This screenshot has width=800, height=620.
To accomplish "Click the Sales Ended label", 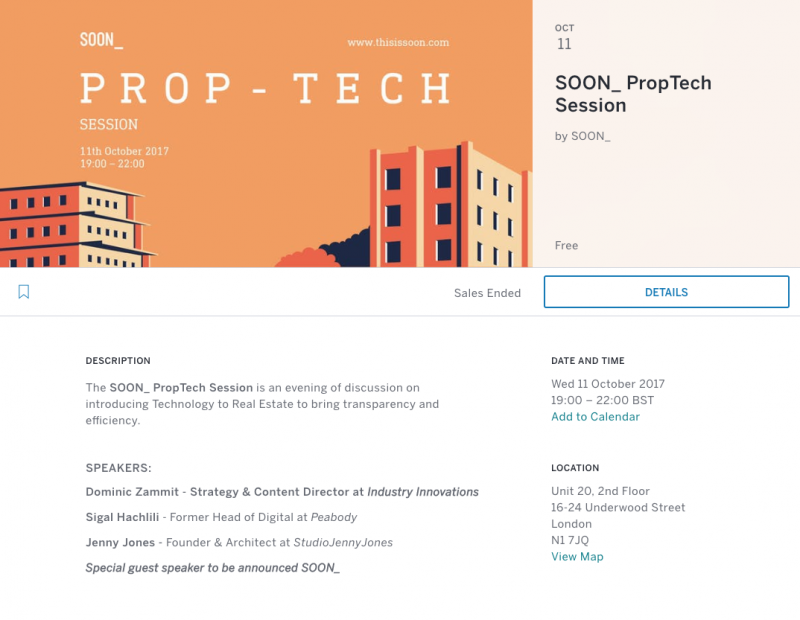I will [486, 293].
